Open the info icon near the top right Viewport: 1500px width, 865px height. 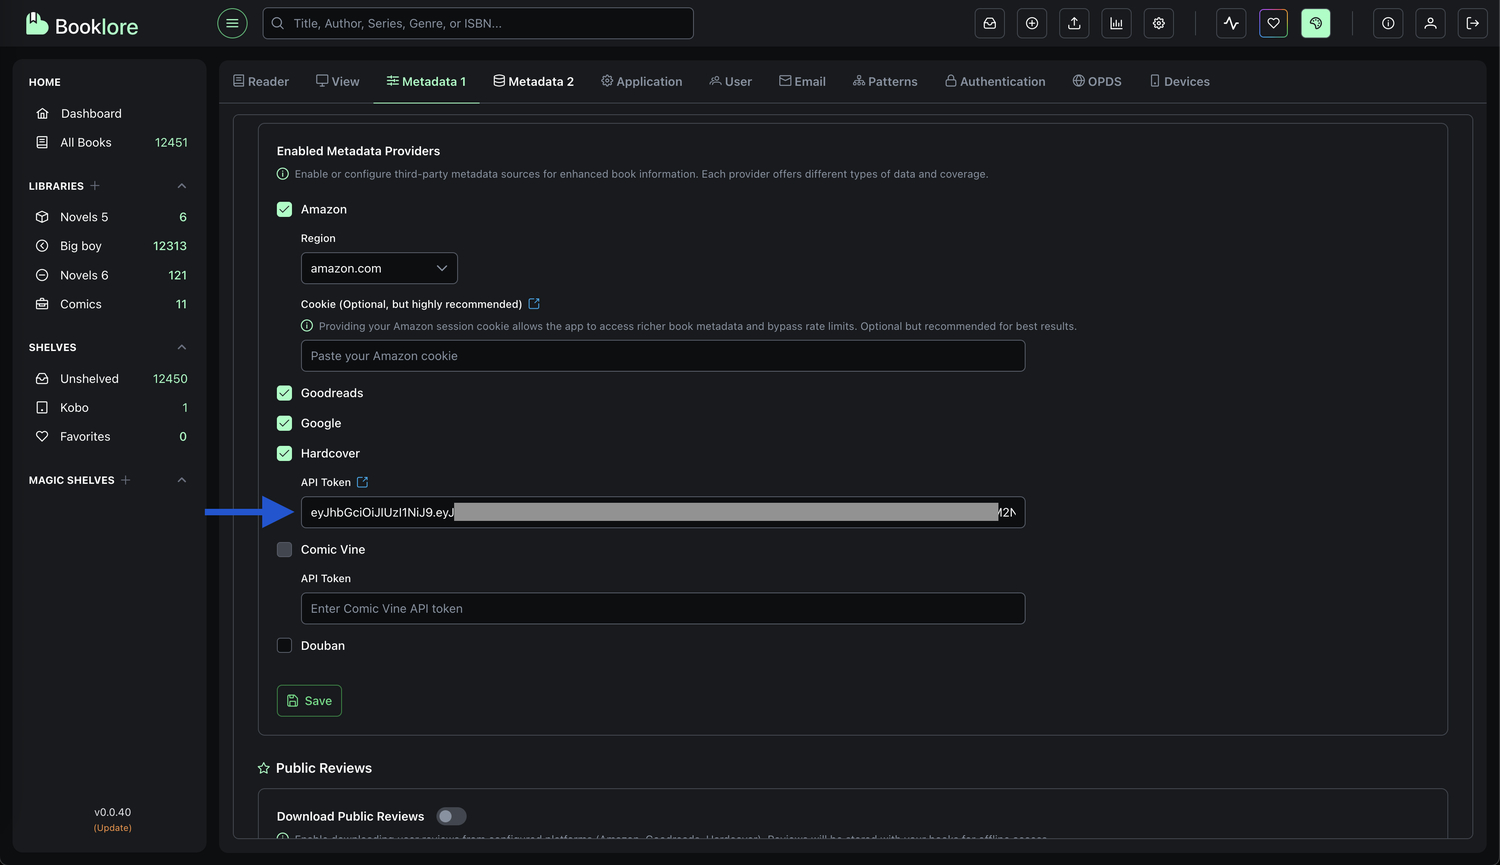tap(1387, 23)
